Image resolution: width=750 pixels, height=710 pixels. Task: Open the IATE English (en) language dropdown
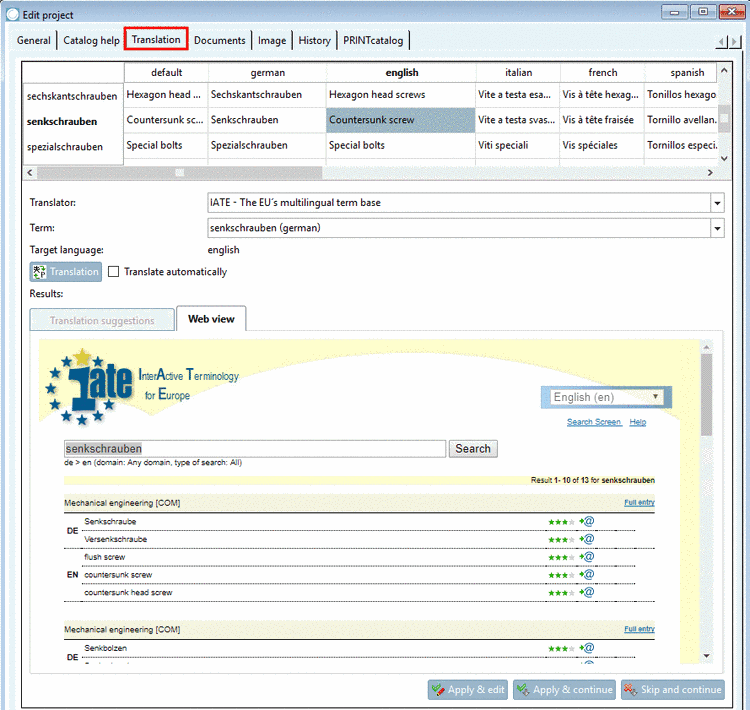606,397
